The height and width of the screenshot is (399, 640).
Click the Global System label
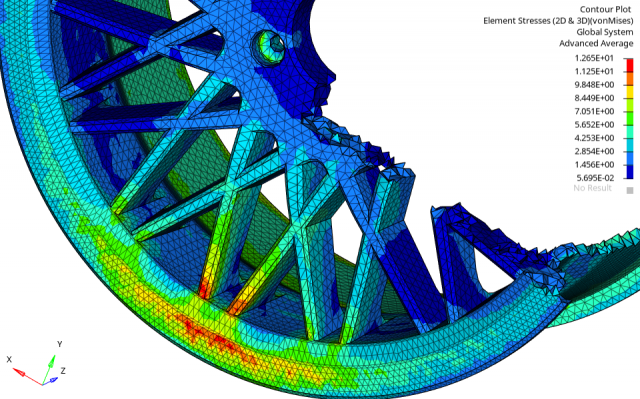pyautogui.click(x=604, y=32)
